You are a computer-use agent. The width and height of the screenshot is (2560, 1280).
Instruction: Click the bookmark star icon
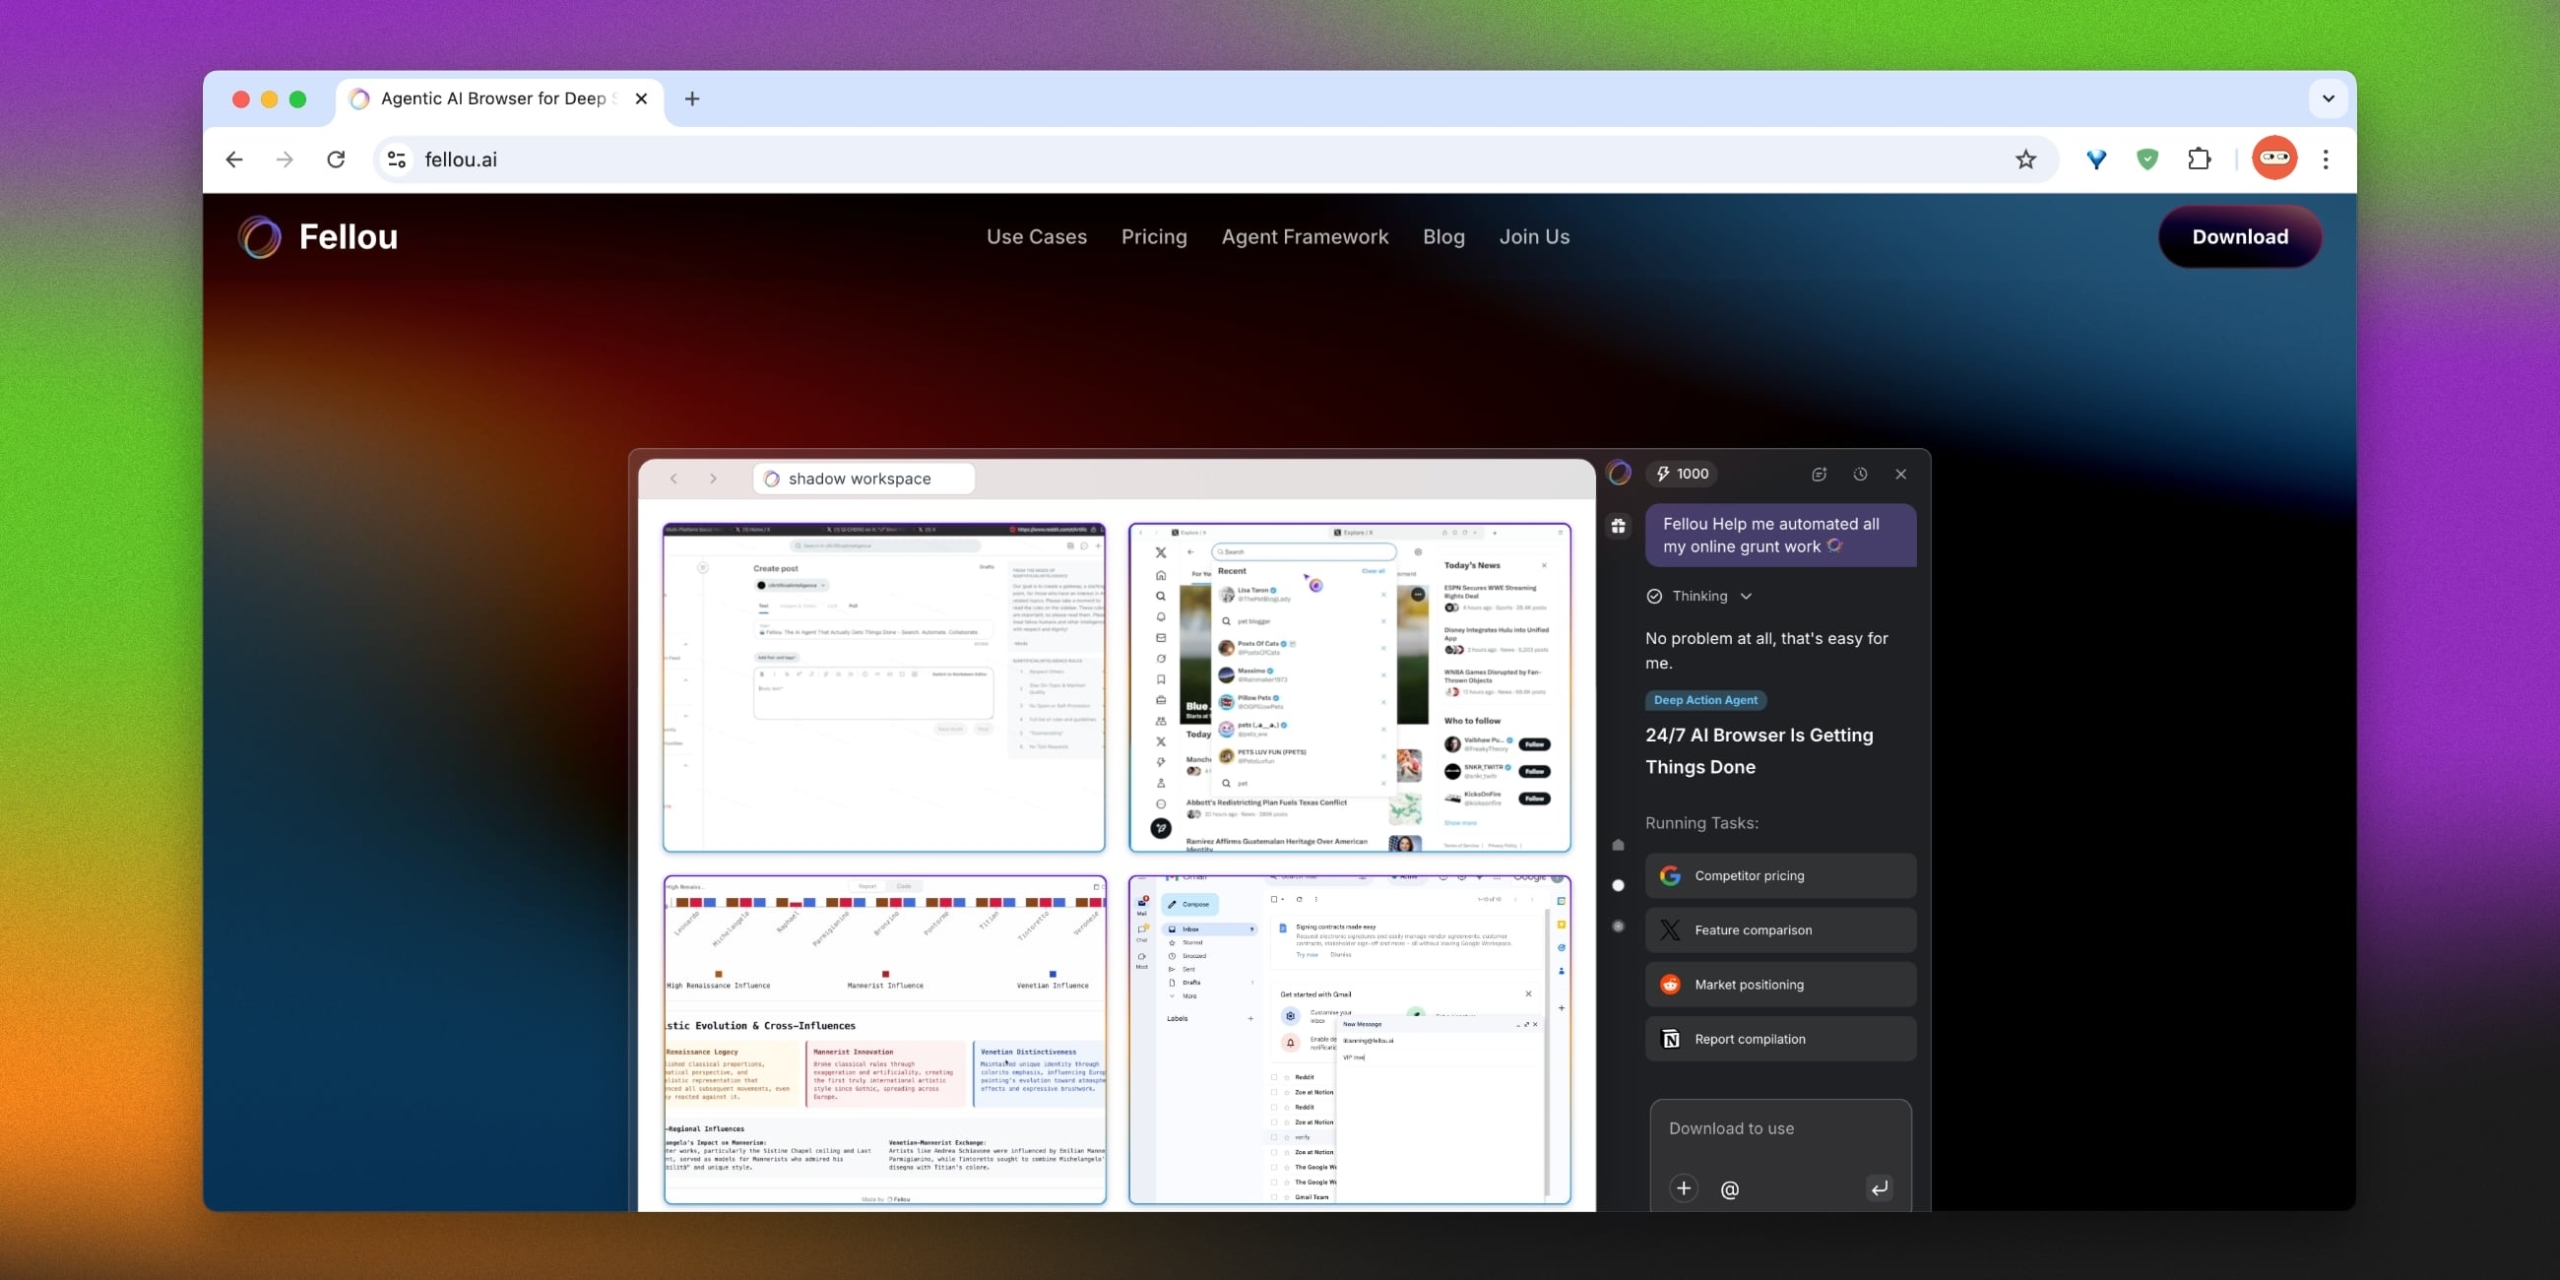coord(2025,159)
